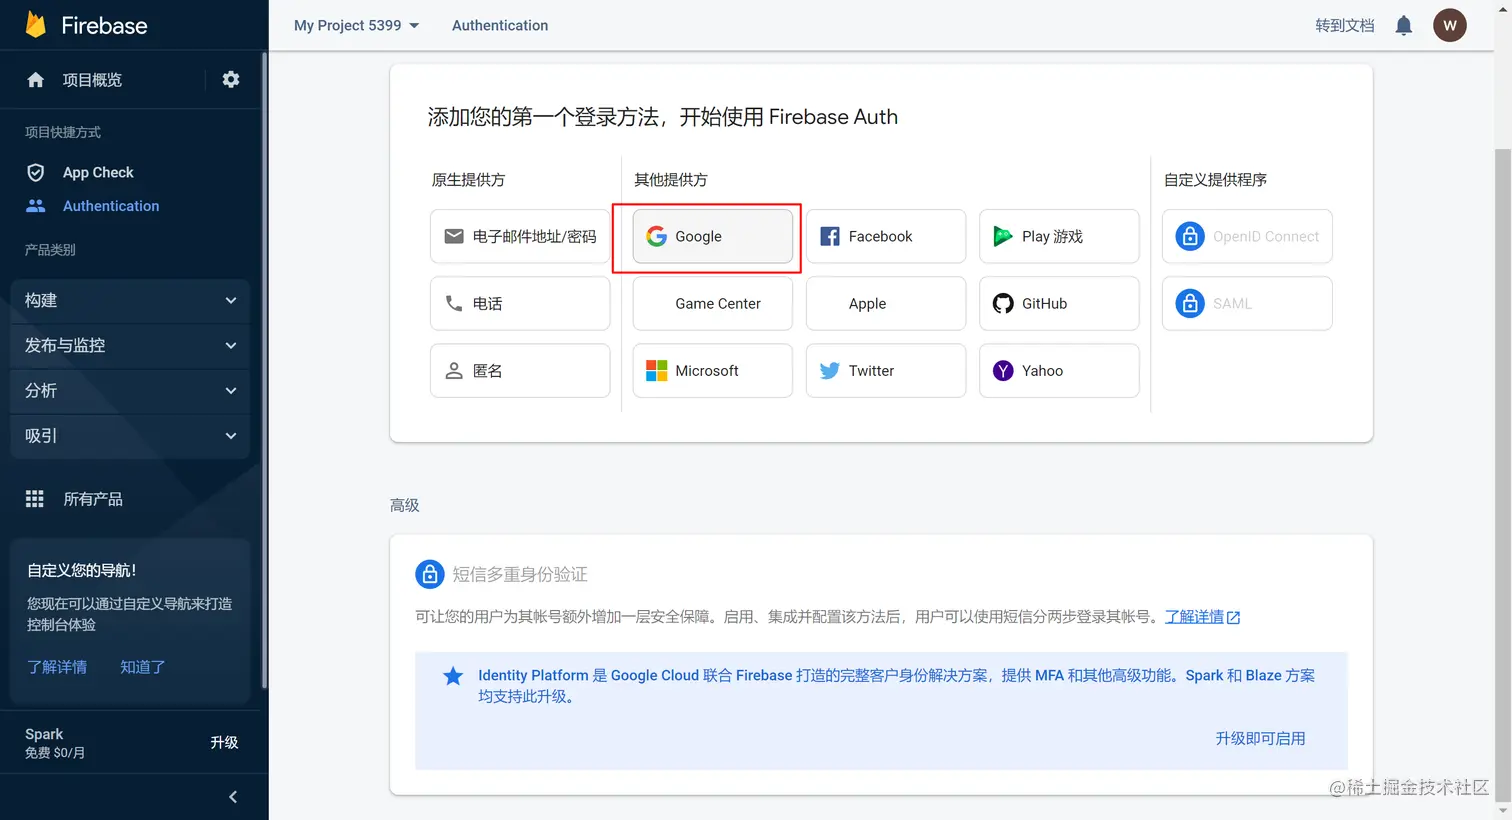This screenshot has height=820, width=1512.
Task: Click the Yahoo logo icon
Action: [1003, 370]
